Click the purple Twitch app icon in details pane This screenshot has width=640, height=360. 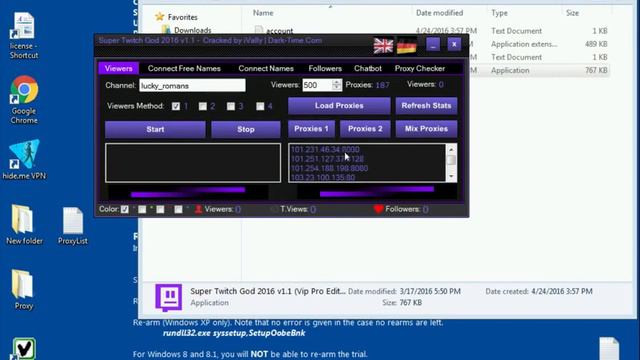[x=168, y=297]
